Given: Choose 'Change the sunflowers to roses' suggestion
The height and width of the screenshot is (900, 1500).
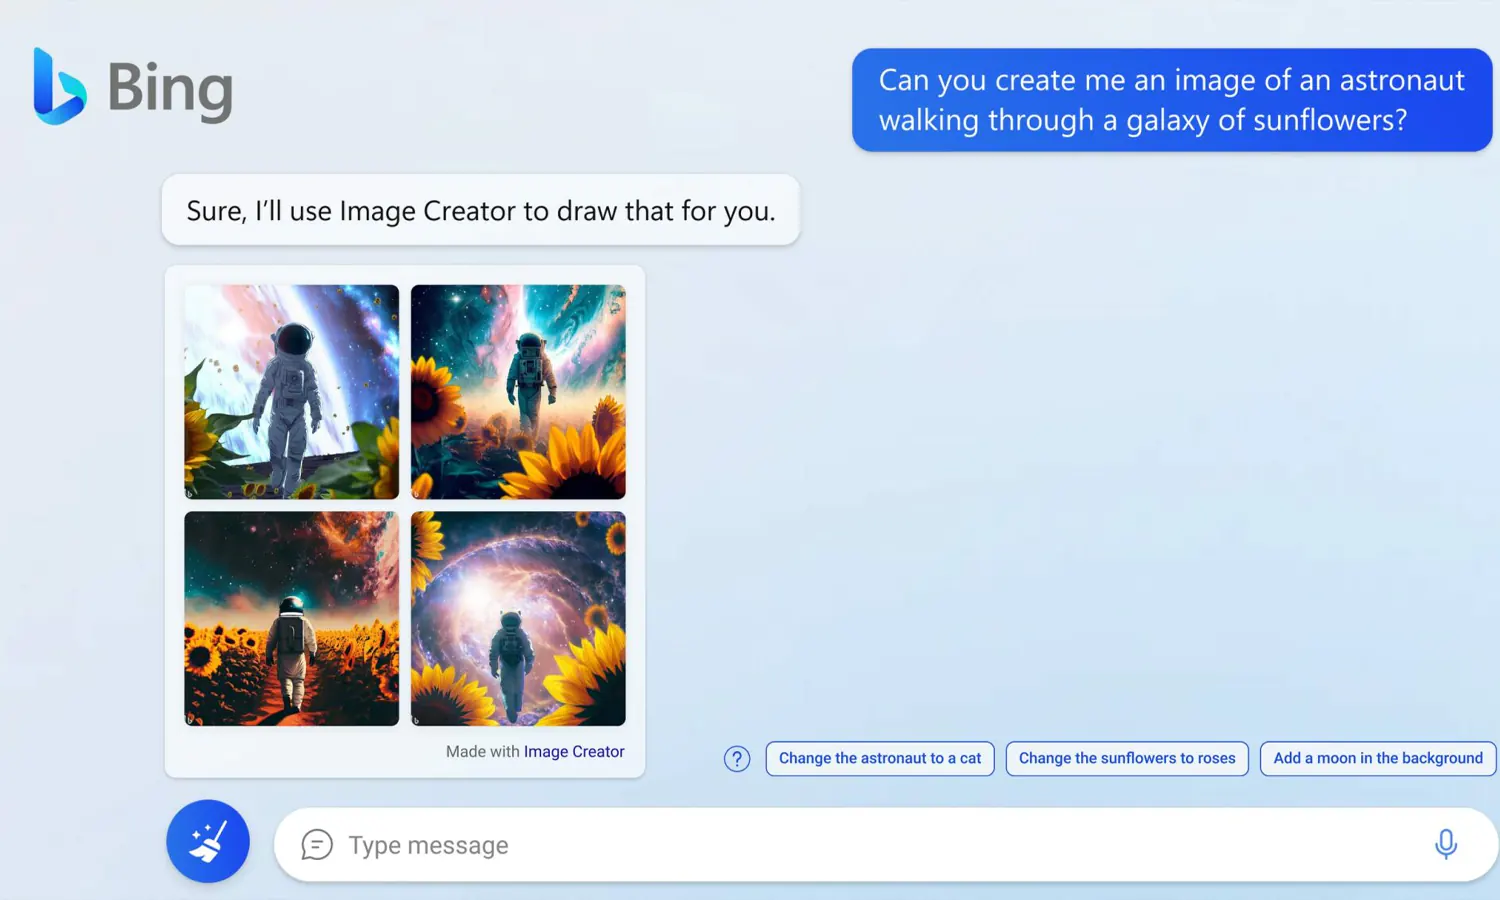Looking at the screenshot, I should click(1127, 758).
